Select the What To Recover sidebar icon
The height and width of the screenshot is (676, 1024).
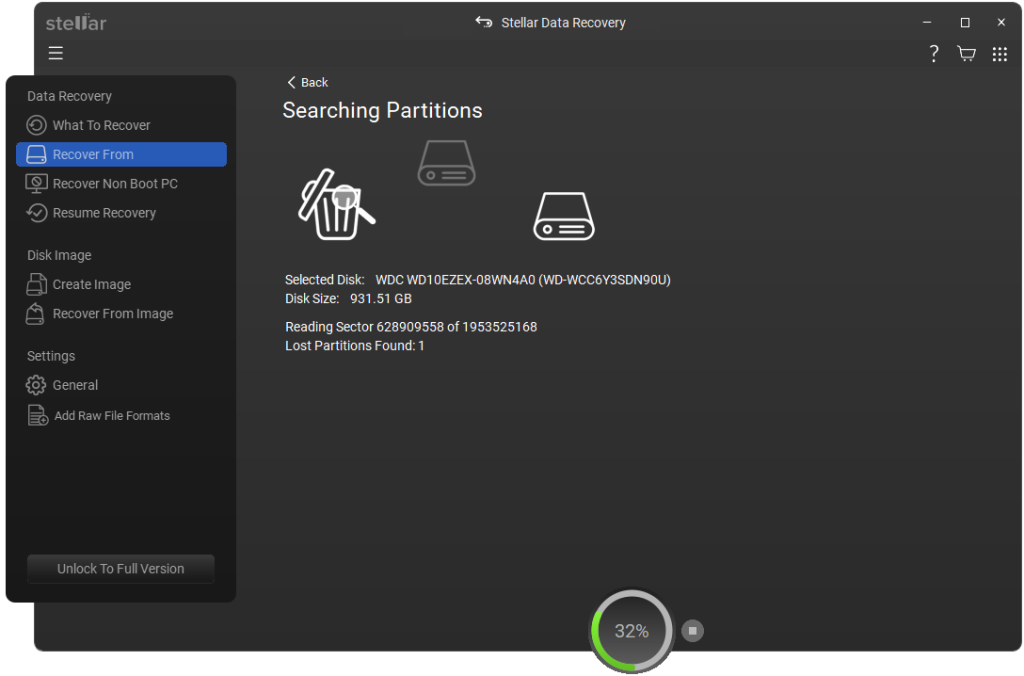(37, 125)
